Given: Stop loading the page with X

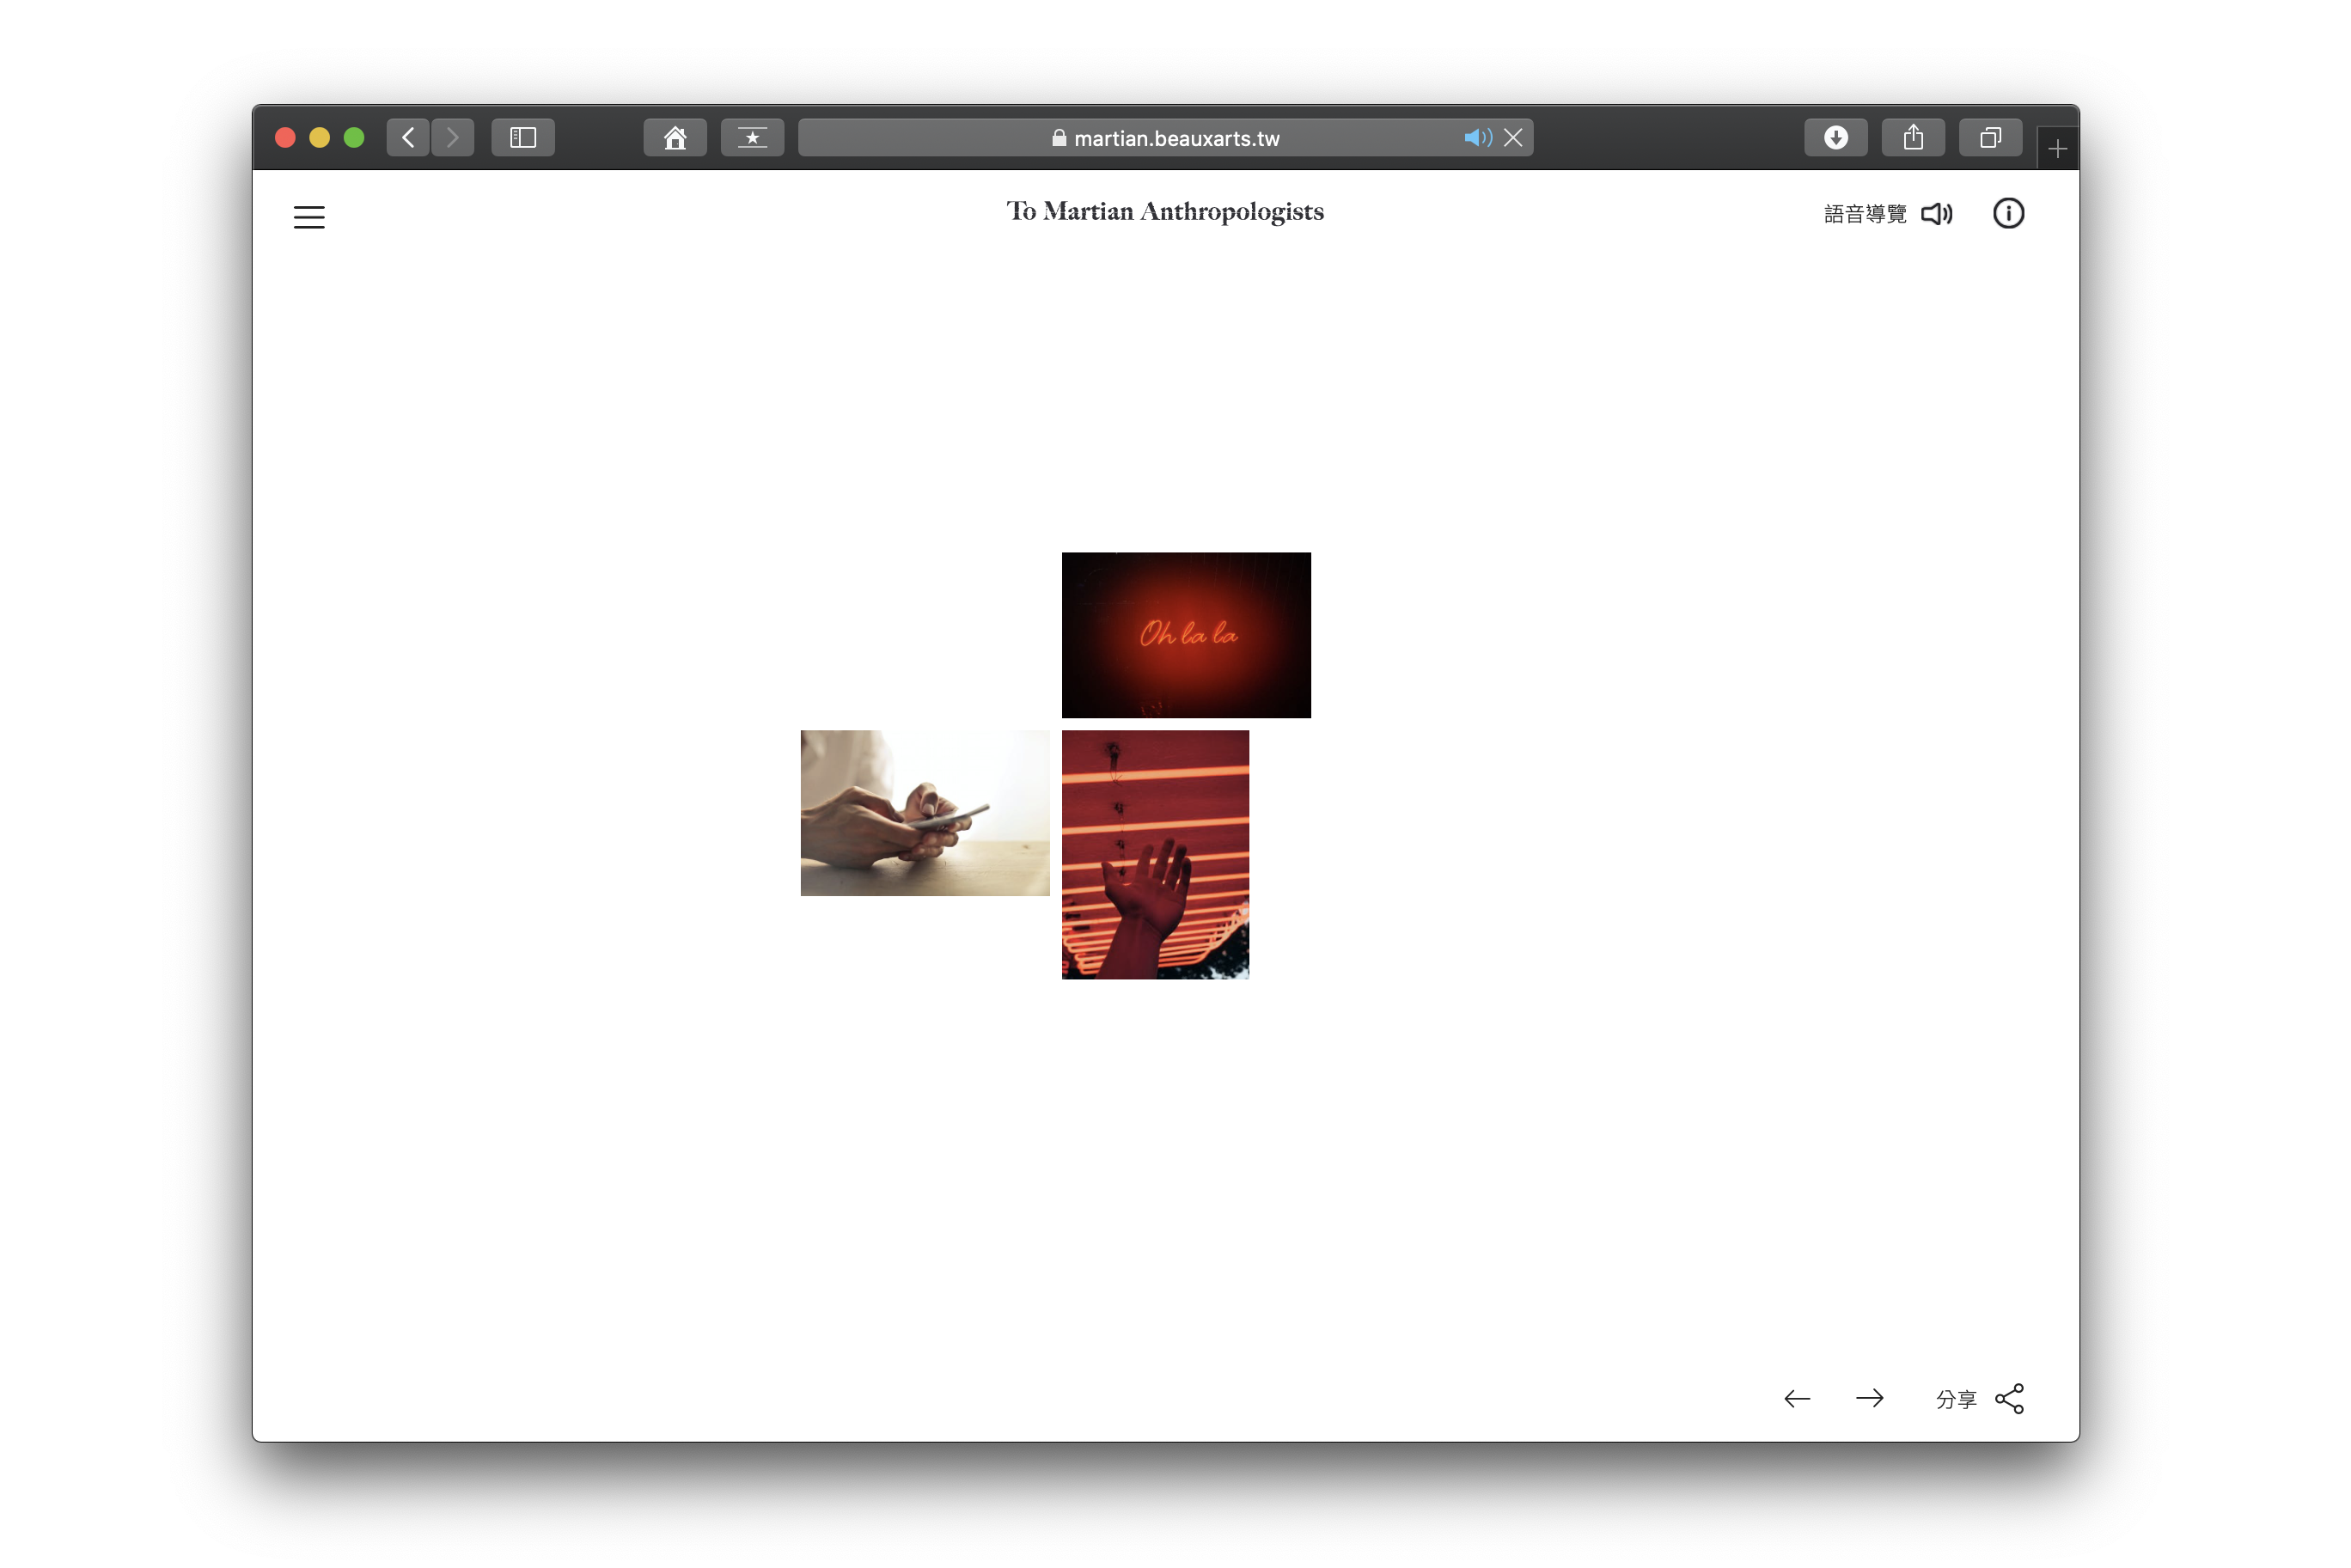Looking at the screenshot, I should point(1513,138).
